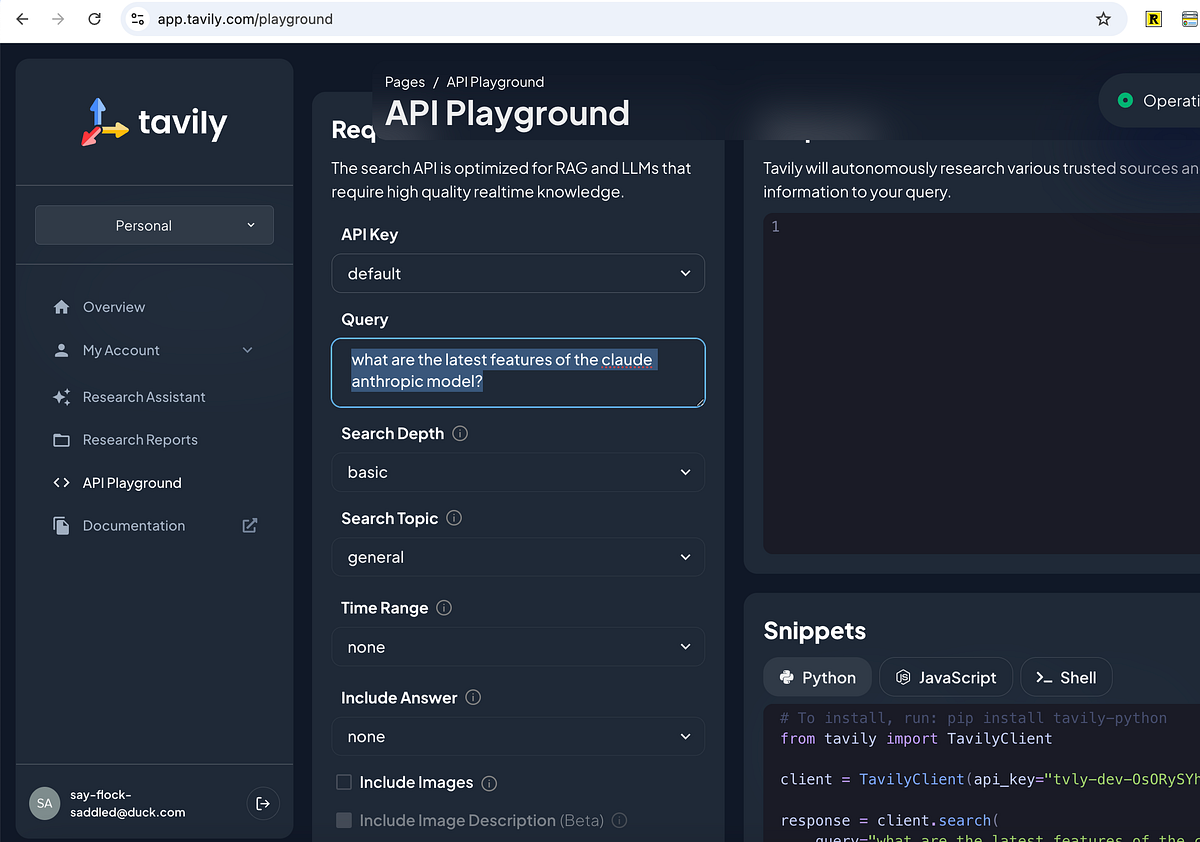Click the Time Range info icon
The height and width of the screenshot is (842, 1200).
tap(446, 608)
